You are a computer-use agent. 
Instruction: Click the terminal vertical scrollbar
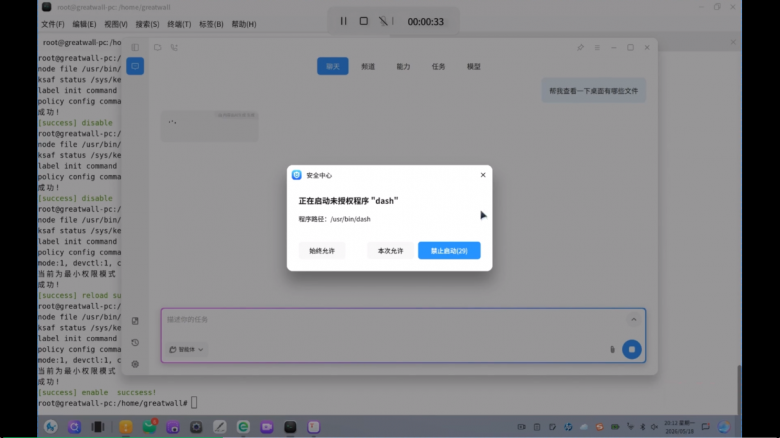[x=739, y=391]
